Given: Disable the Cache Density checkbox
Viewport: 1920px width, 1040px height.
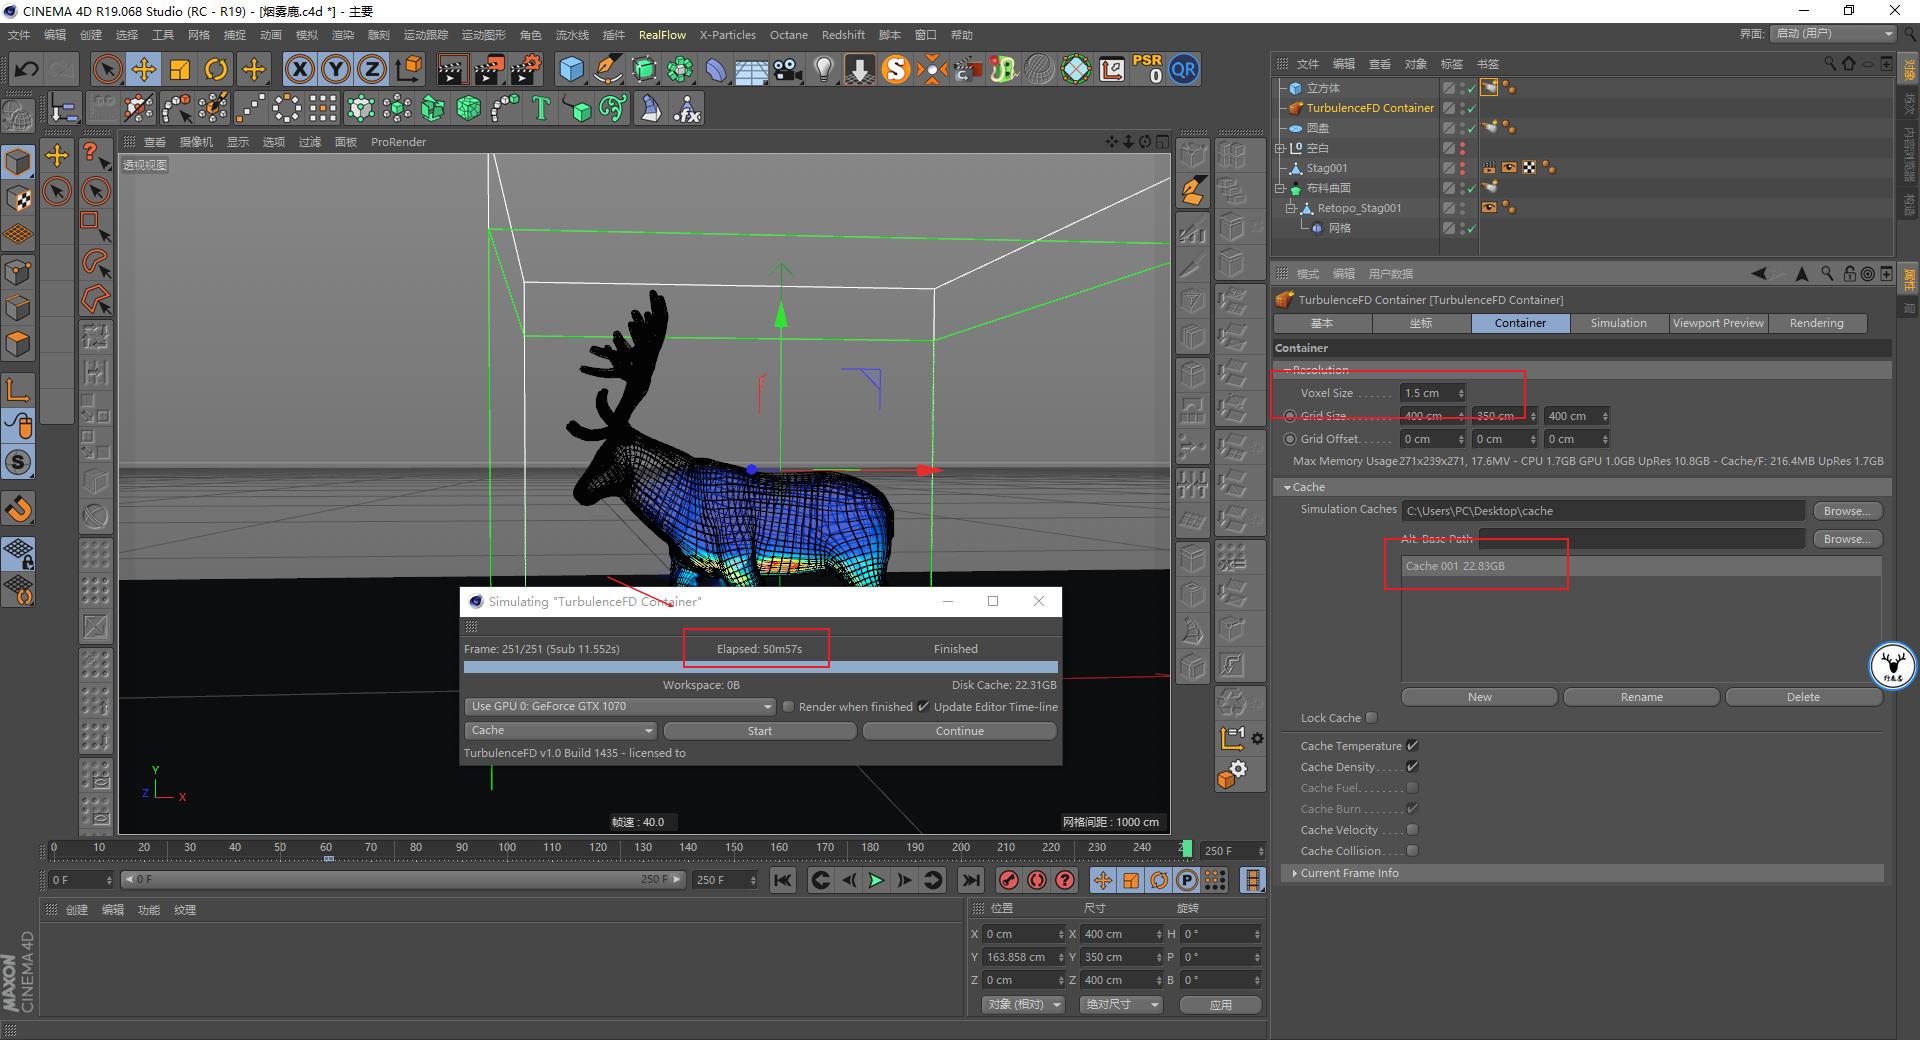Looking at the screenshot, I should coord(1412,767).
